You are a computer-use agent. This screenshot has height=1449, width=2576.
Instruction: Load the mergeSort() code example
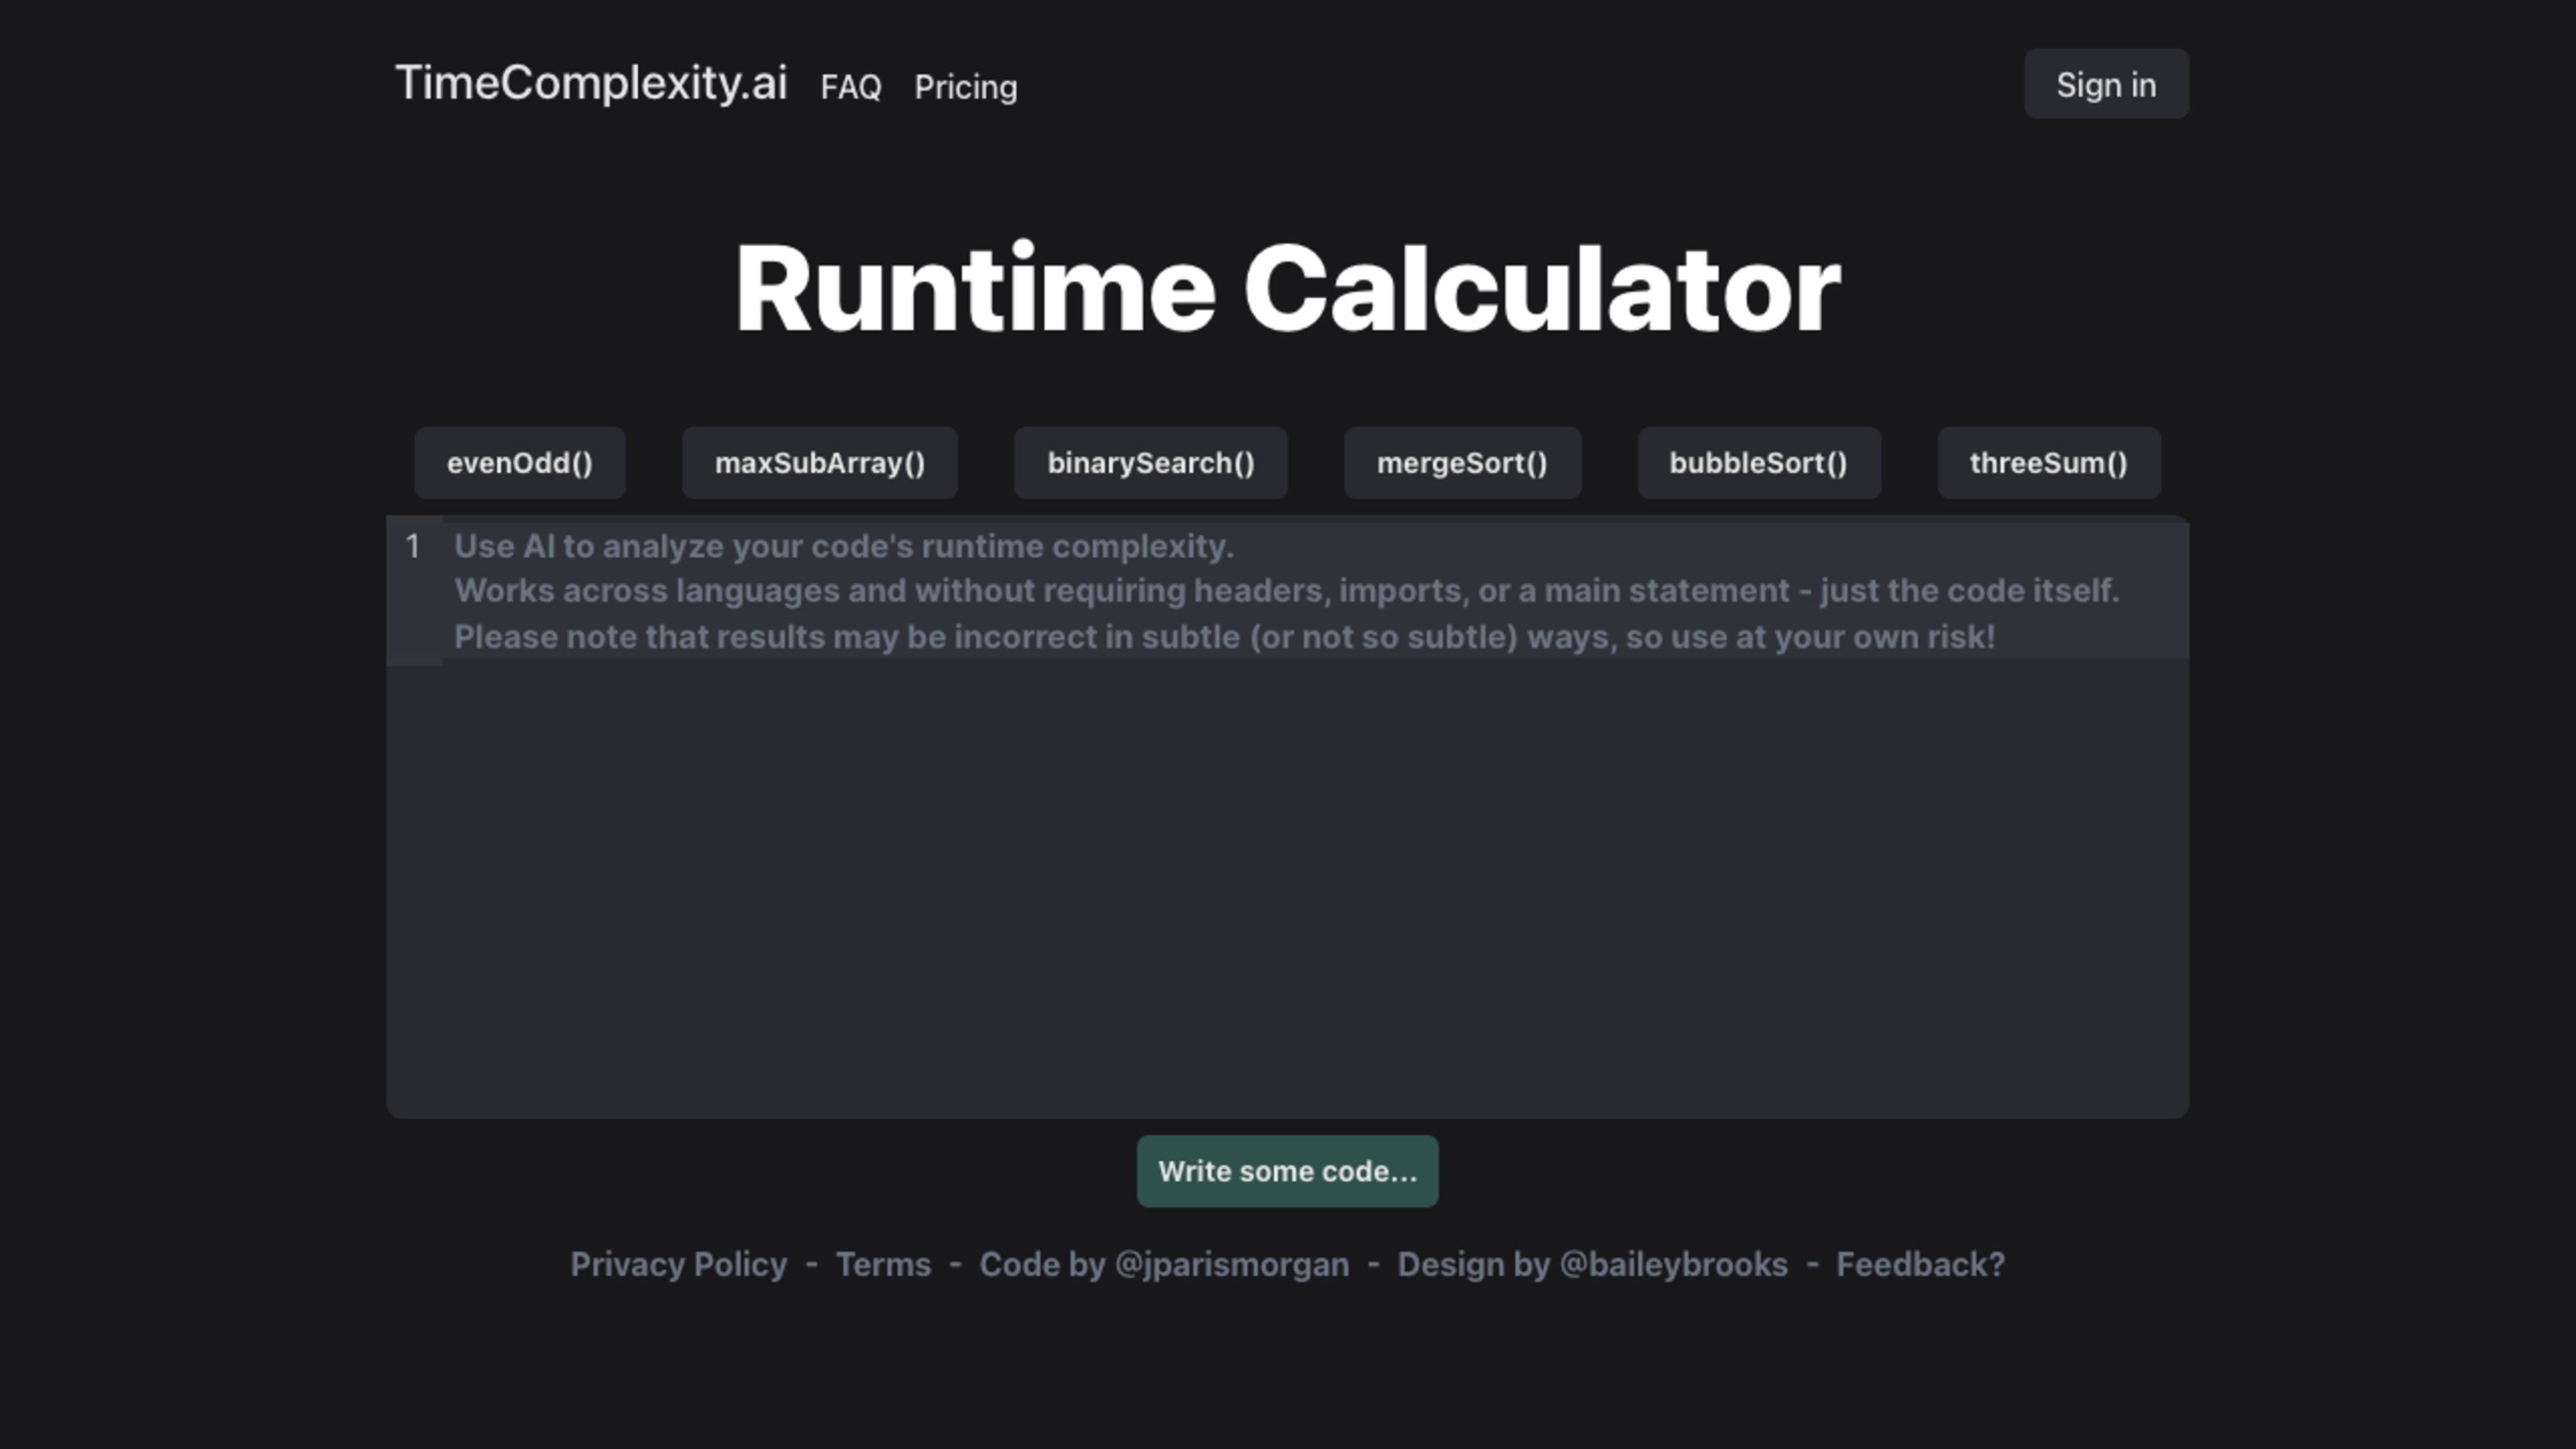tap(1461, 462)
